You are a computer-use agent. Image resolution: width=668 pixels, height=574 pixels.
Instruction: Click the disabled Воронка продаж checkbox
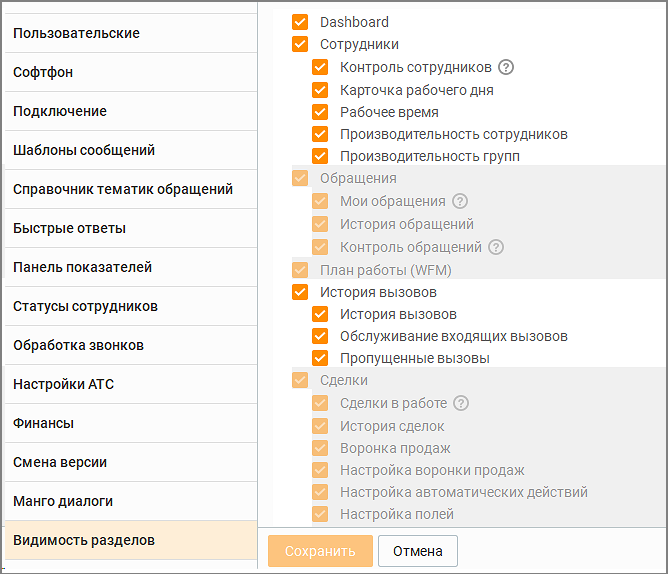pos(320,448)
